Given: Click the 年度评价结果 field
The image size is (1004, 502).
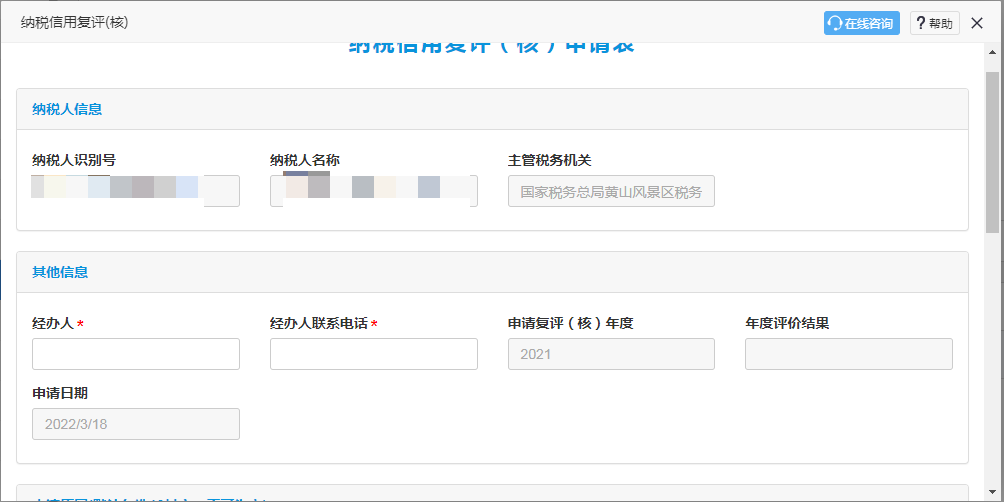Looking at the screenshot, I should [x=849, y=354].
